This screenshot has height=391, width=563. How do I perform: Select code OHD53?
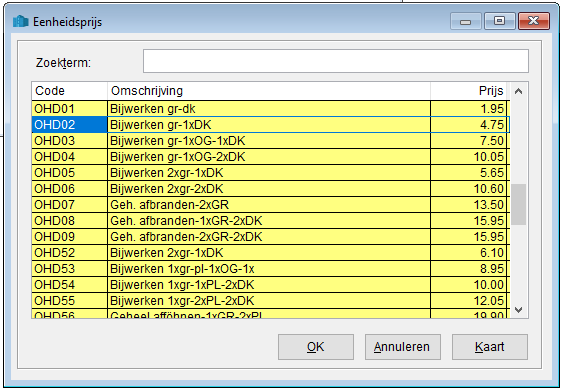click(70, 269)
